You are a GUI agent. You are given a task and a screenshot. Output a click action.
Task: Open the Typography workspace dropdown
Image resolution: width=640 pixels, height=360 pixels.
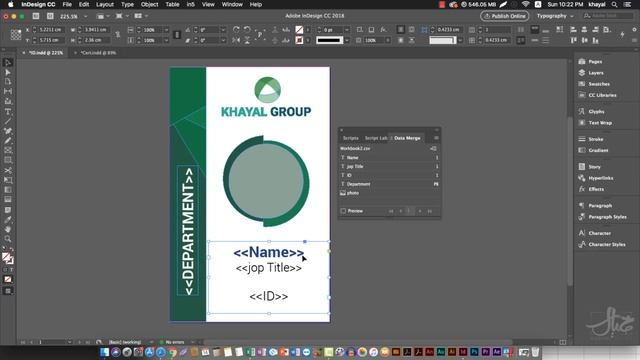coord(555,16)
